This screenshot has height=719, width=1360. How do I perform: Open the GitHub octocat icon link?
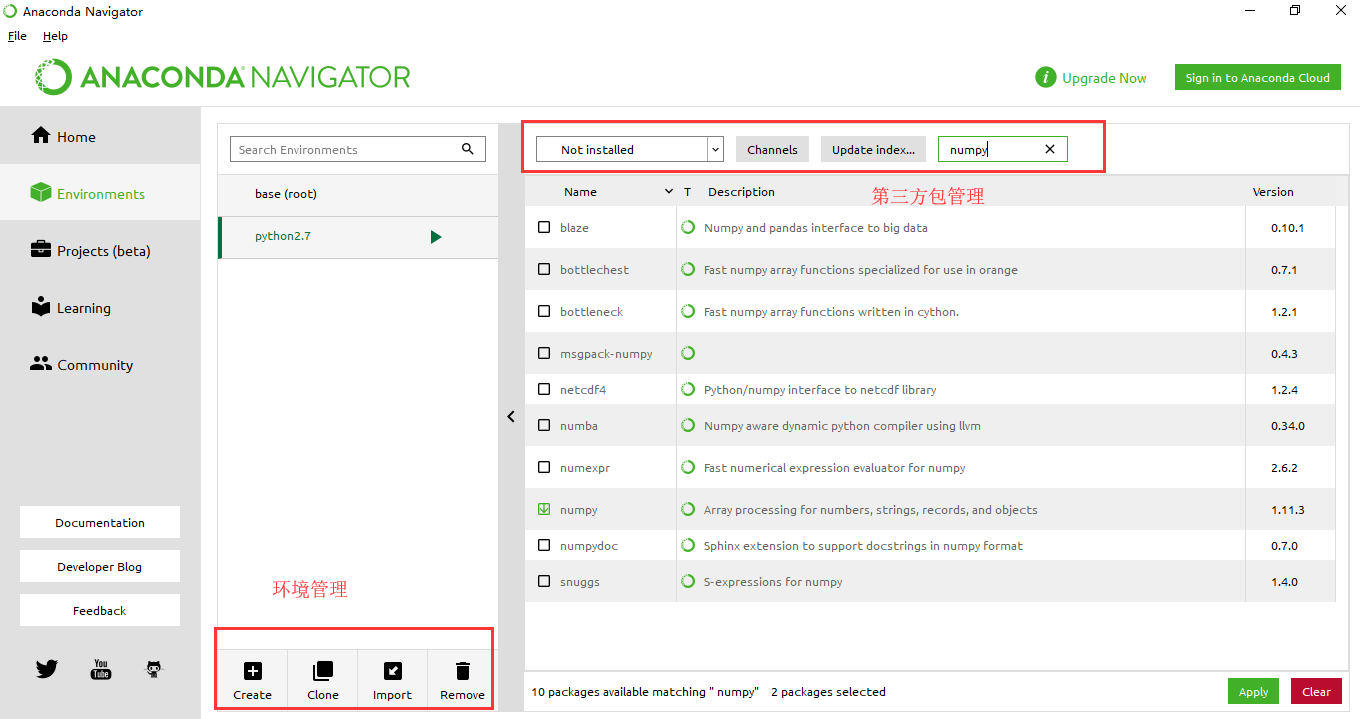154,669
